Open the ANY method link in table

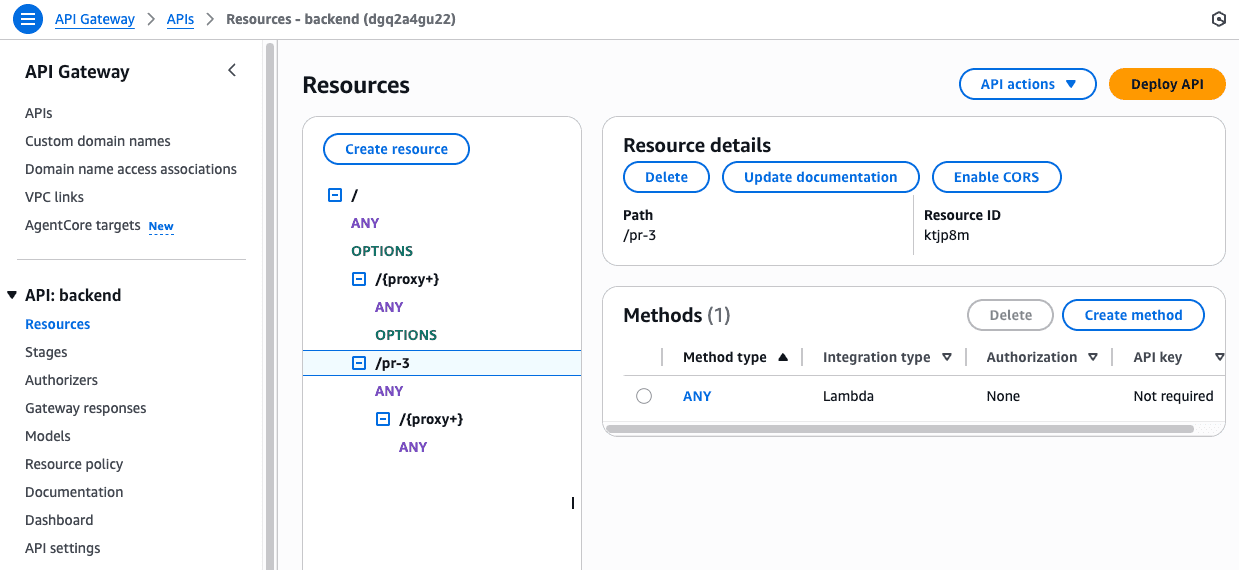(x=697, y=396)
